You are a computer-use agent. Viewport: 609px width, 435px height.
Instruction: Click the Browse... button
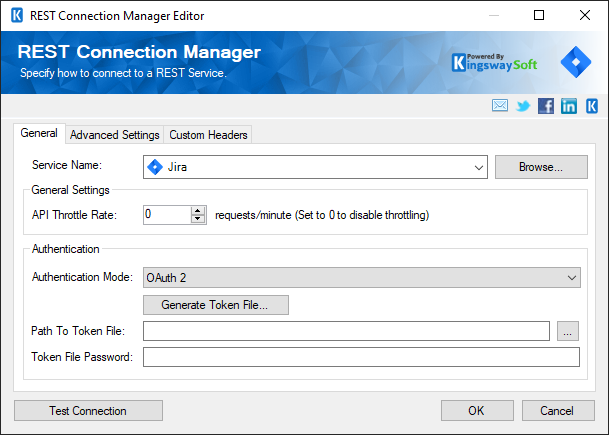click(x=541, y=167)
